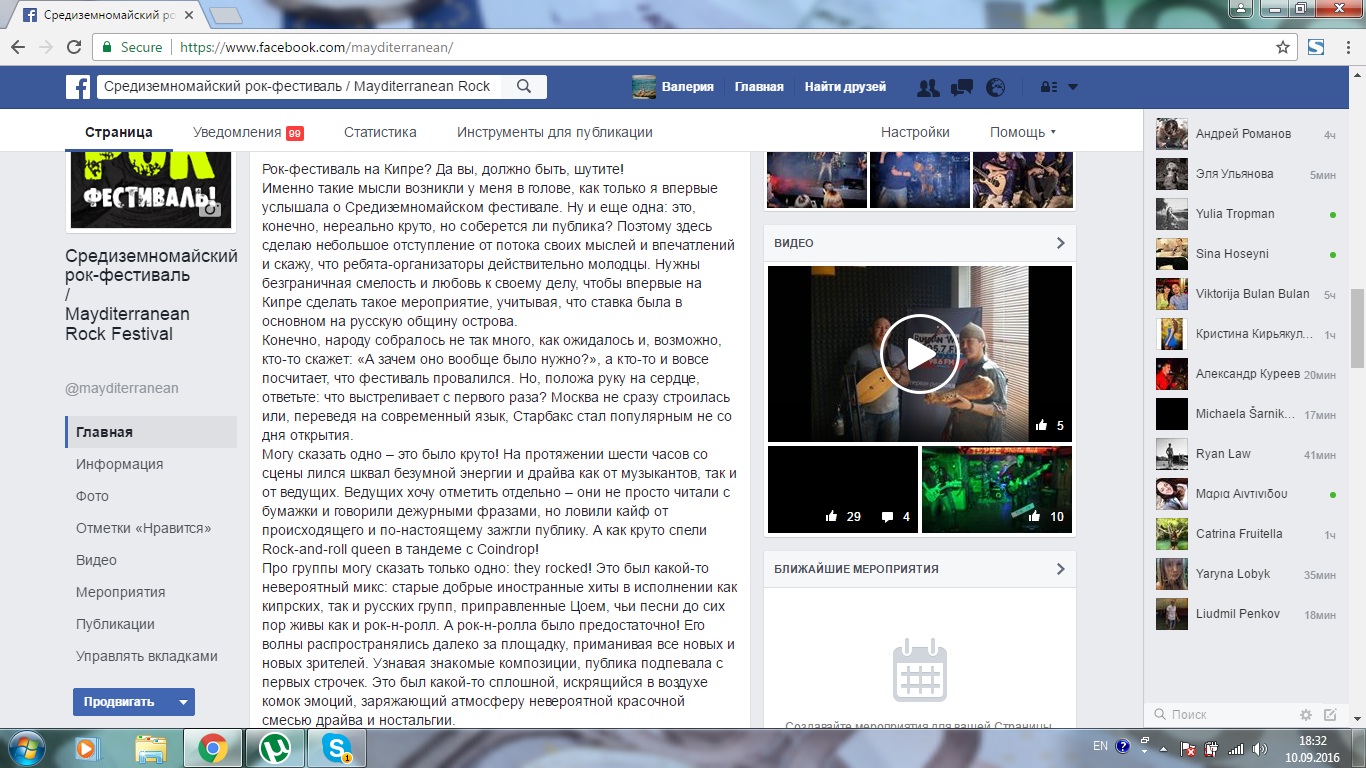The image size is (1366, 768).
Task: Open Skype from the taskbar
Action: click(337, 748)
